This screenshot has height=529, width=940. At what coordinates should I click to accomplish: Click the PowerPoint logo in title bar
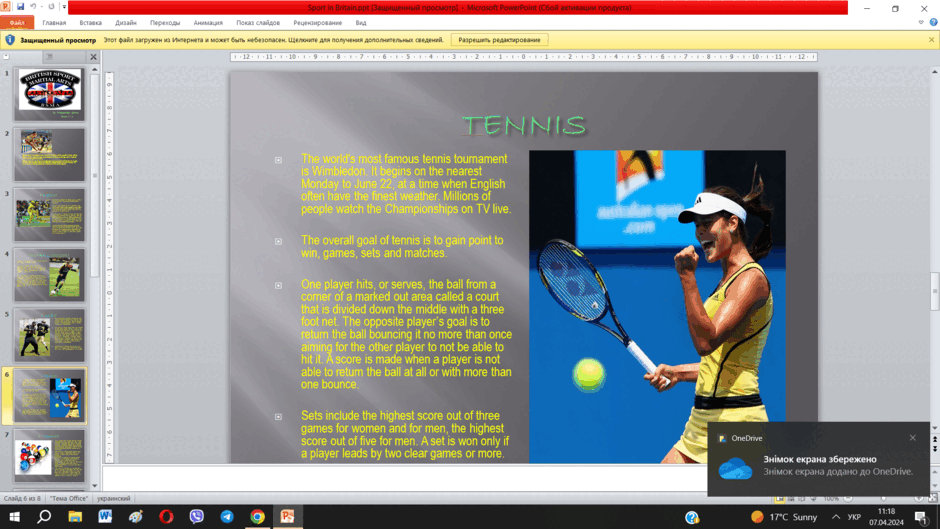(x=5, y=7)
